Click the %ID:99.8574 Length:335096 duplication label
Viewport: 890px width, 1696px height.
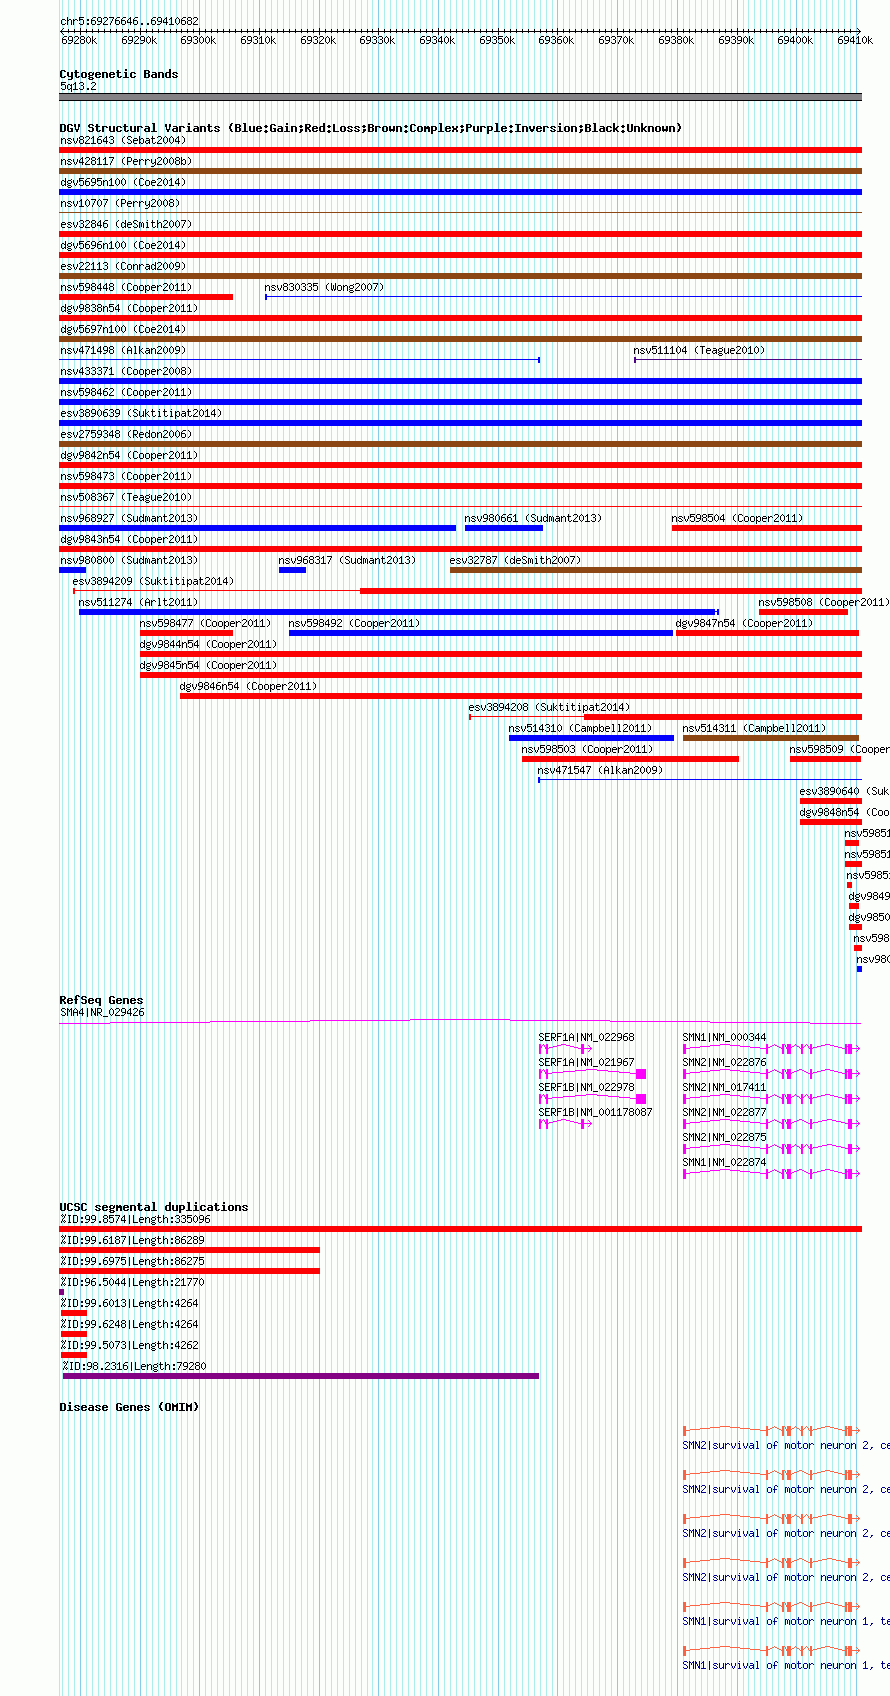[135, 1219]
